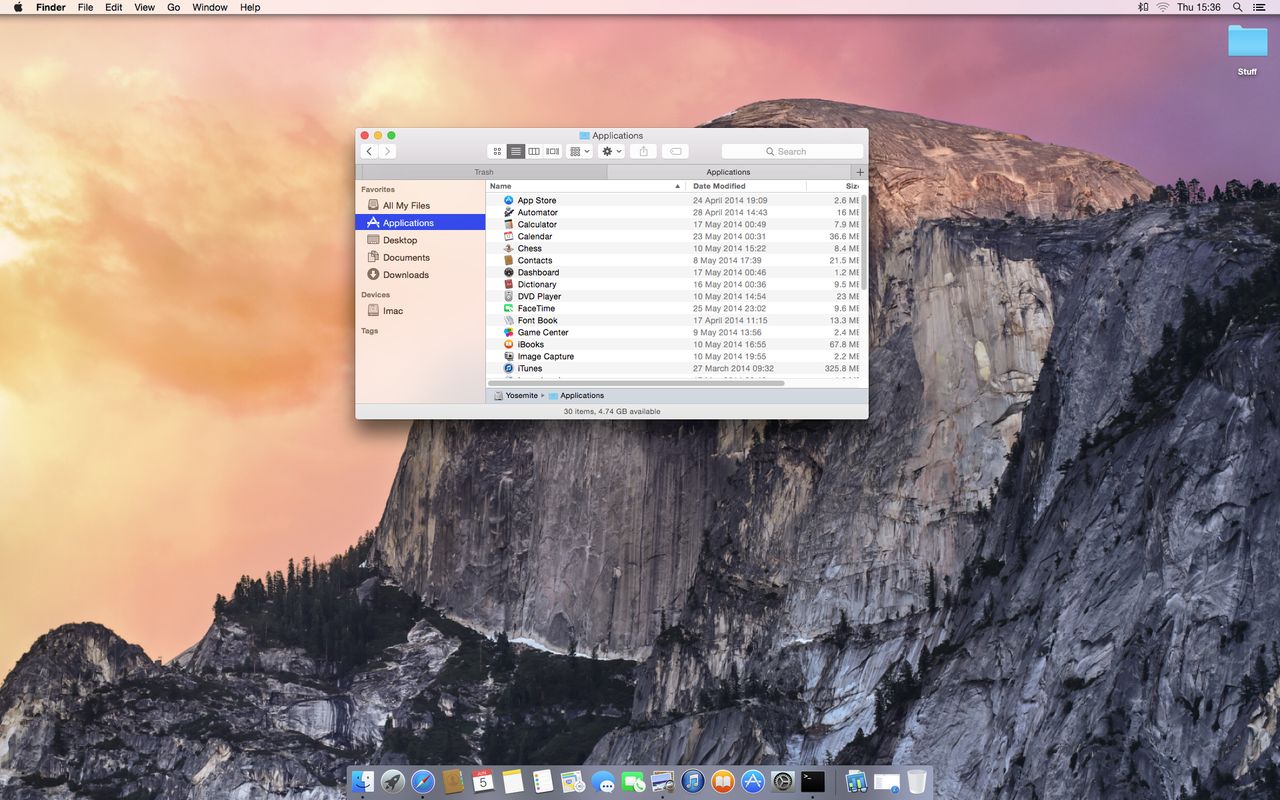Select the Image Capture row
The width and height of the screenshot is (1280, 800).
[673, 356]
